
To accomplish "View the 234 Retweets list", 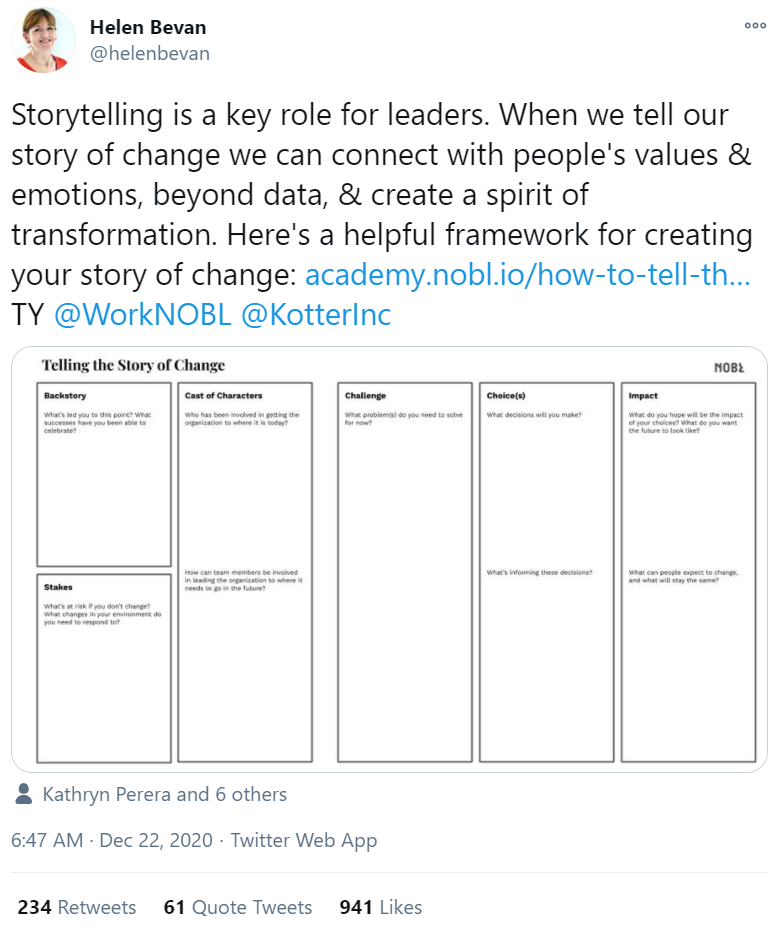I will [77, 908].
